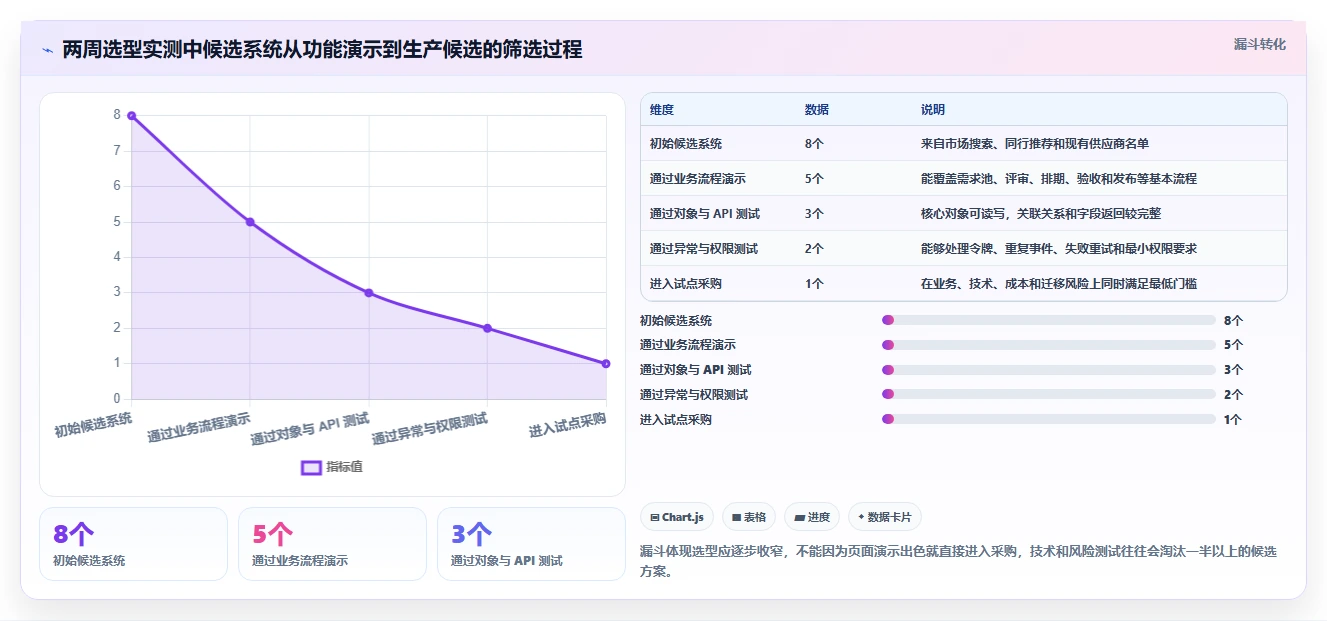Click description starting 在业务、技术、成本
Image resolution: width=1327 pixels, height=621 pixels.
click(x=1059, y=284)
